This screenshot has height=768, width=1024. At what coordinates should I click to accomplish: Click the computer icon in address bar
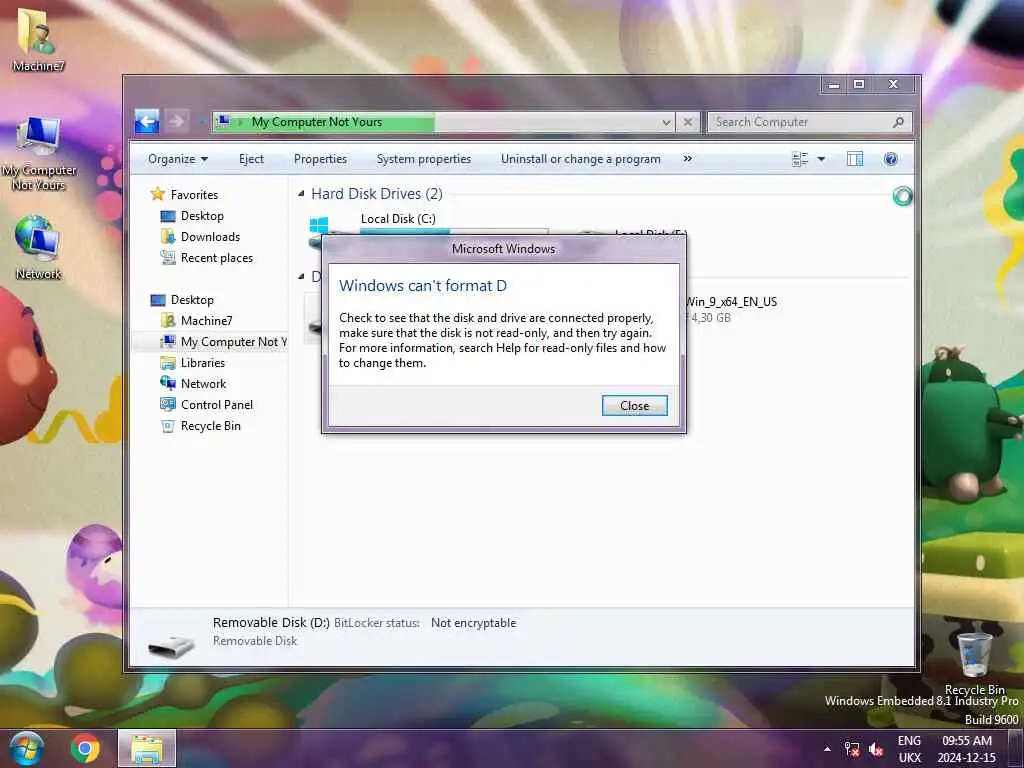click(x=223, y=122)
